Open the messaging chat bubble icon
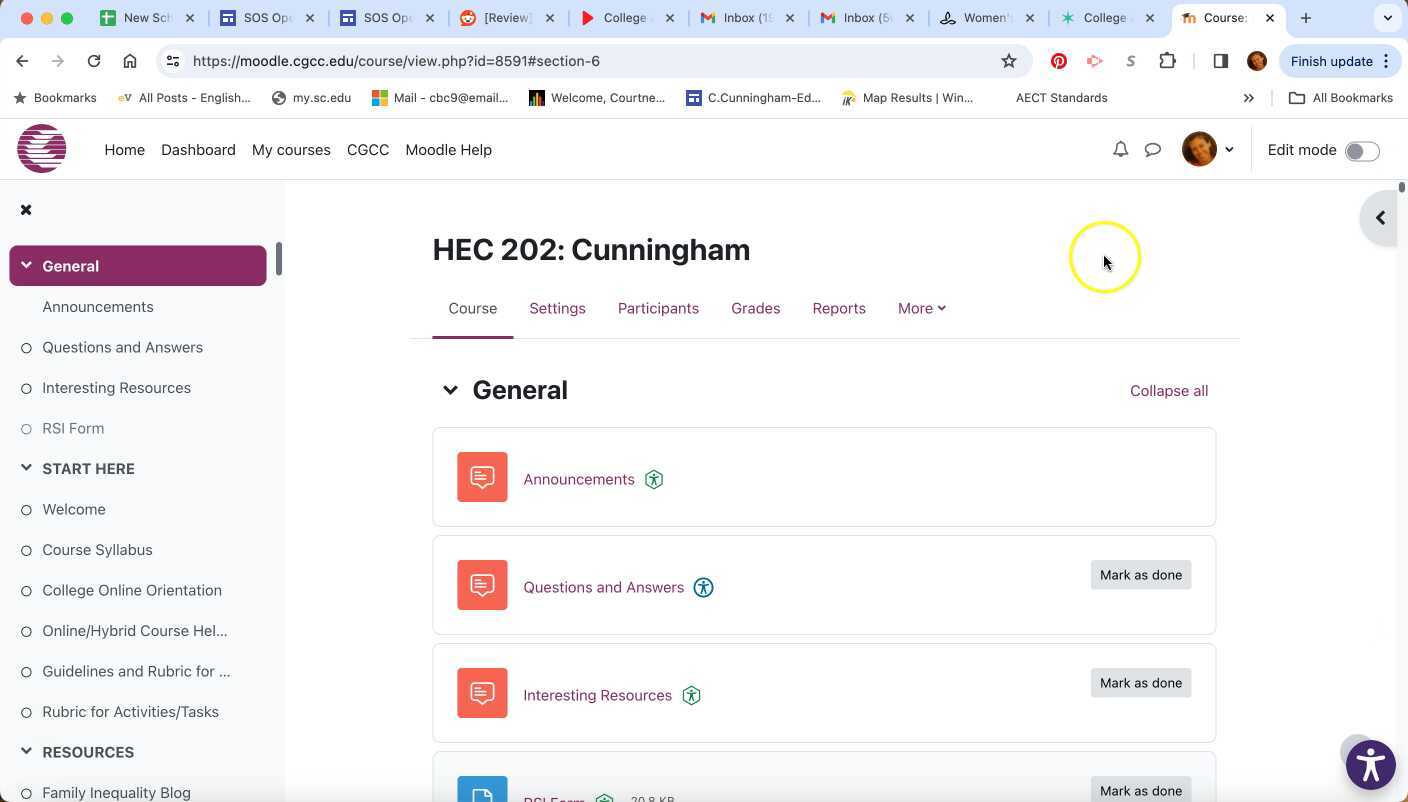Image resolution: width=1408 pixels, height=802 pixels. point(1153,149)
